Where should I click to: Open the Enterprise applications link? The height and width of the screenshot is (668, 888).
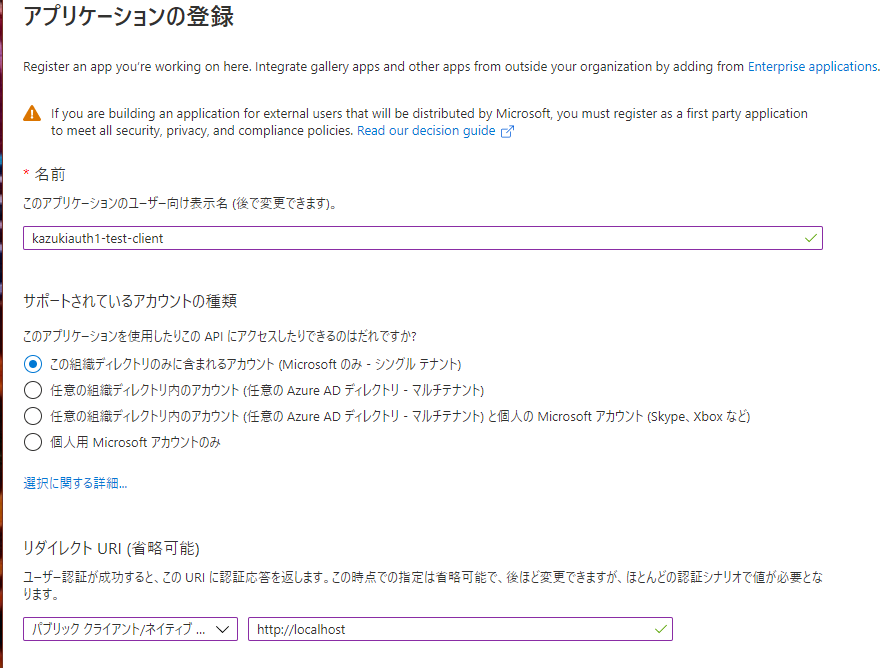point(813,67)
